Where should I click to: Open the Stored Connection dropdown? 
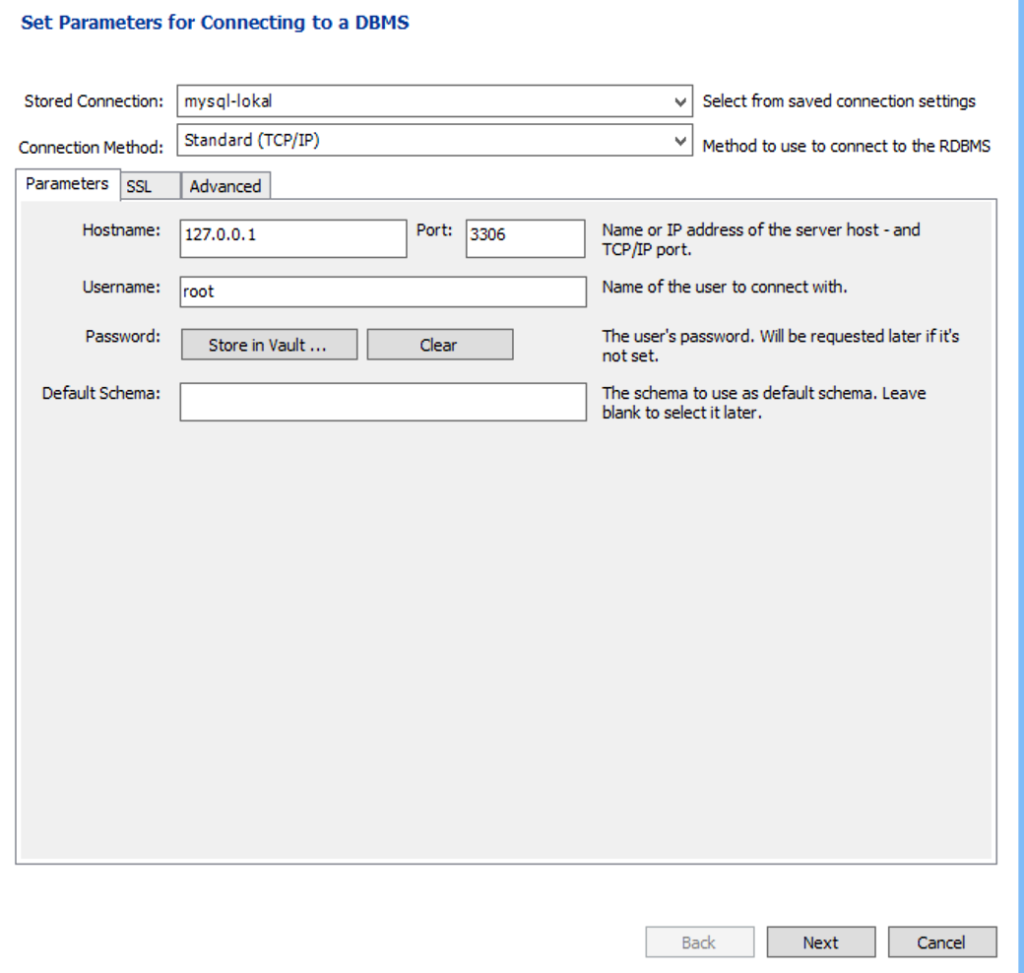pyautogui.click(x=434, y=101)
